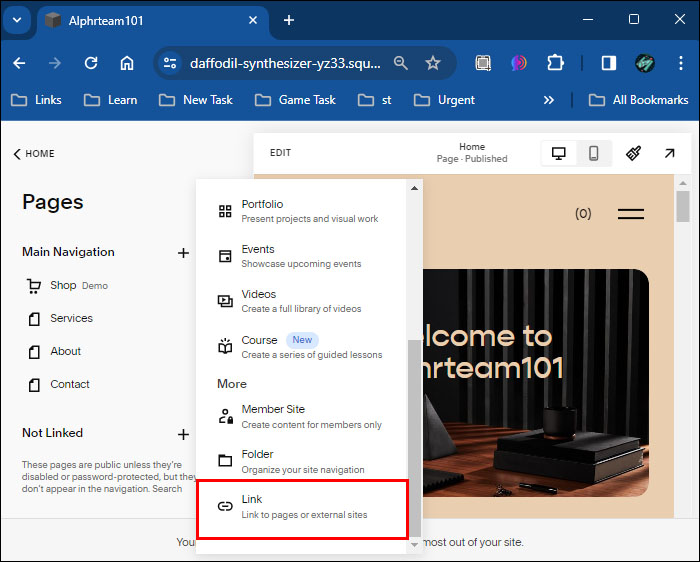Switch to desktop preview icon

(558, 154)
